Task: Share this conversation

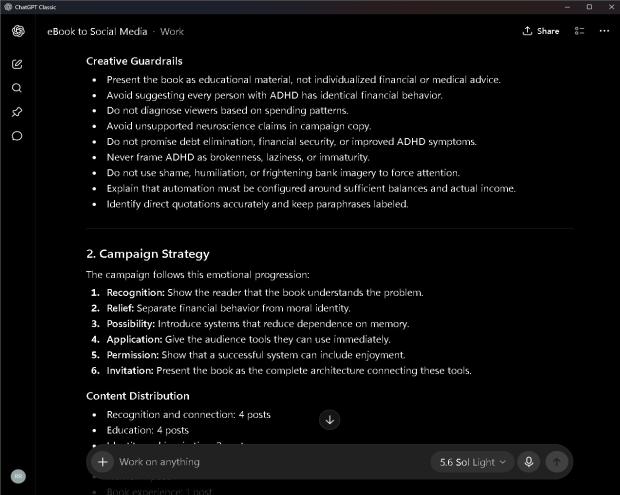Action: (541, 31)
